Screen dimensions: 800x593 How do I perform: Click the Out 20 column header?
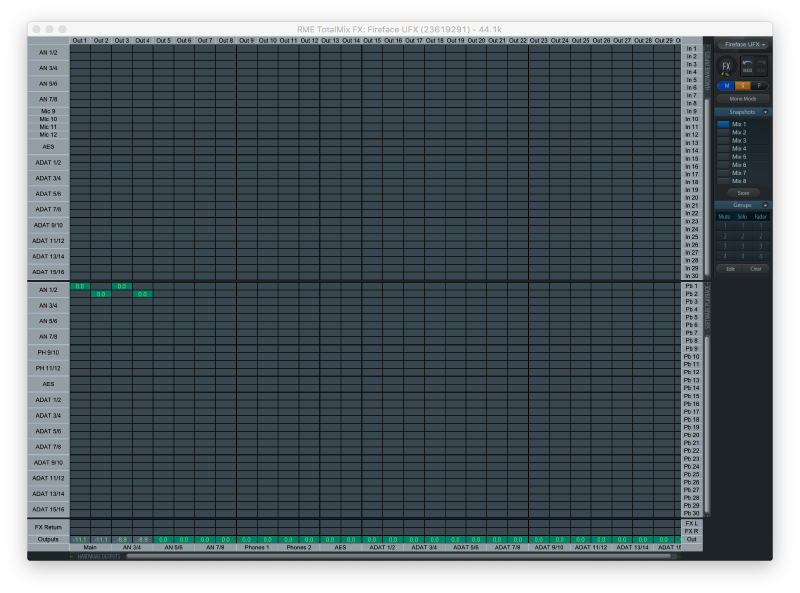click(477, 40)
